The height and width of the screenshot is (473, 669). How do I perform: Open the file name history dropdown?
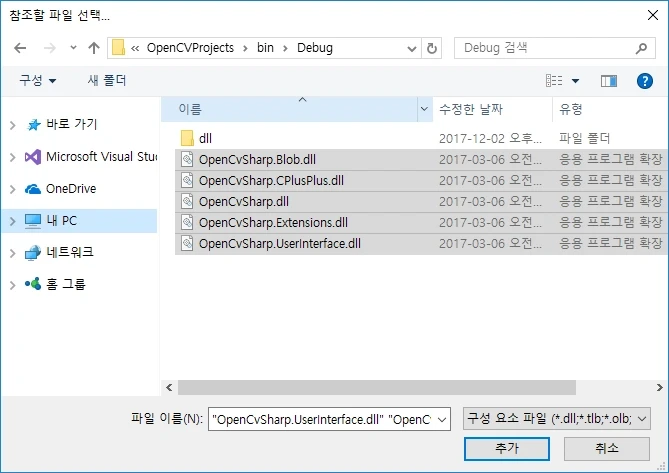pyautogui.click(x=443, y=418)
